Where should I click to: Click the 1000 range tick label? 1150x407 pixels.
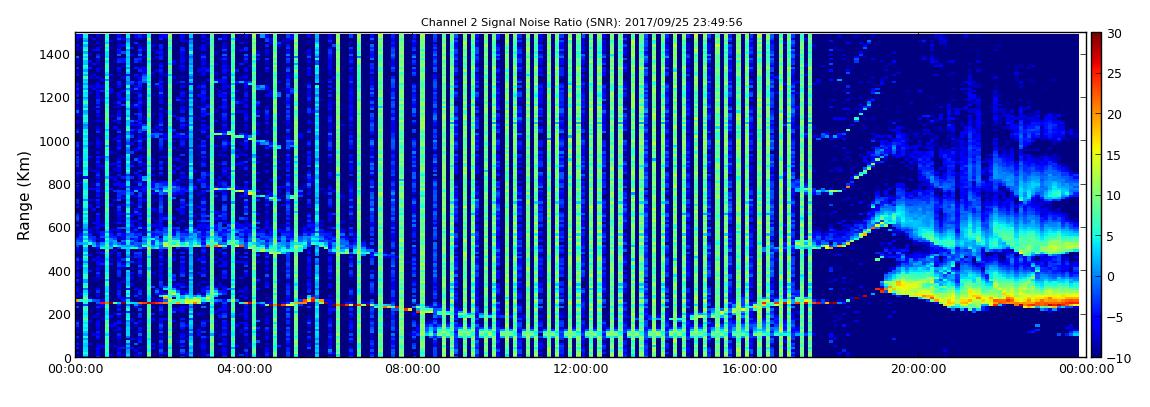pyautogui.click(x=56, y=141)
